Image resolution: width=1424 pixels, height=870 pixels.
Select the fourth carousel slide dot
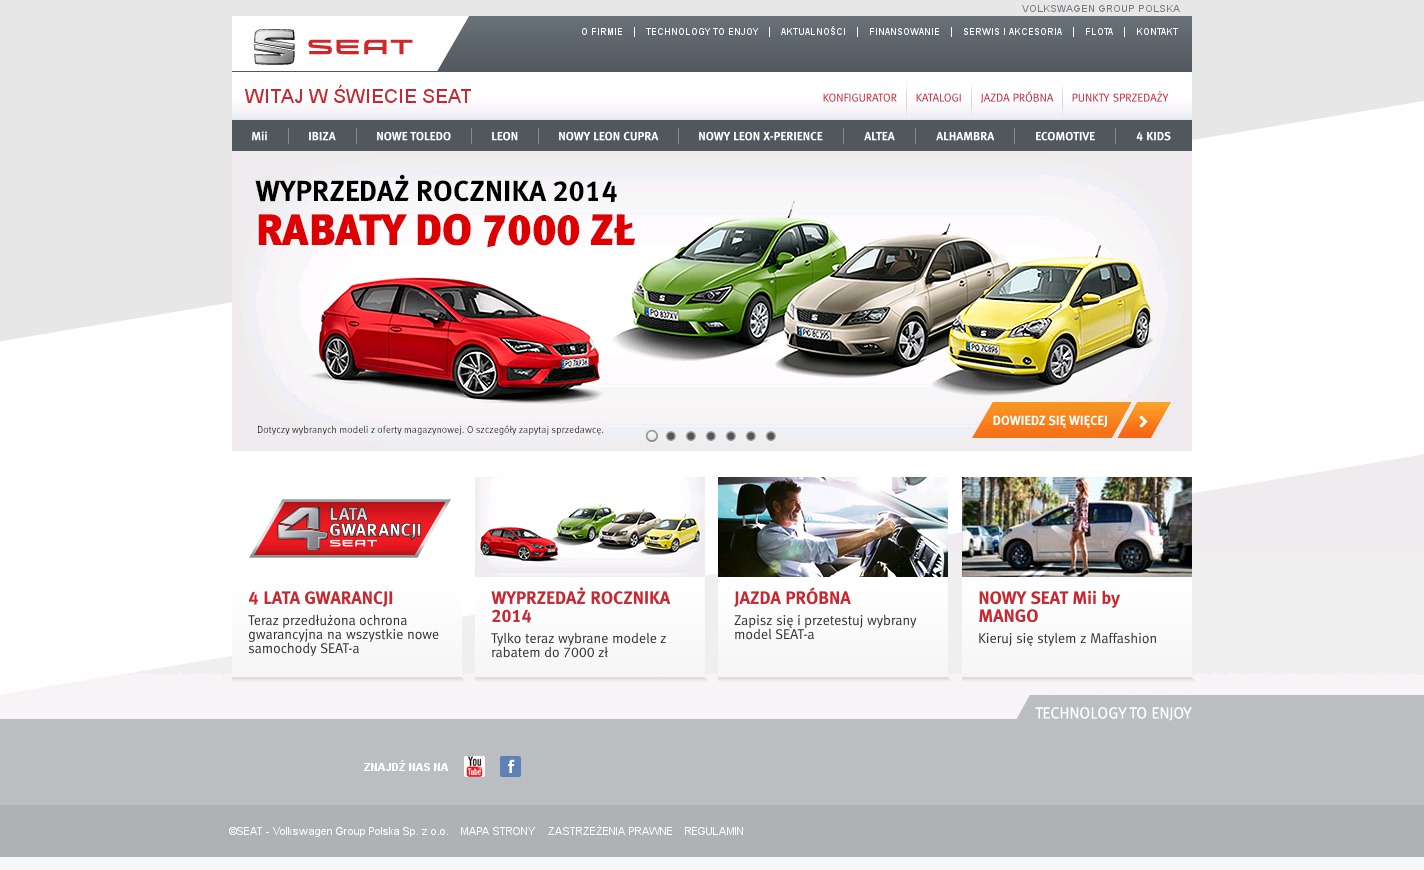pos(711,436)
